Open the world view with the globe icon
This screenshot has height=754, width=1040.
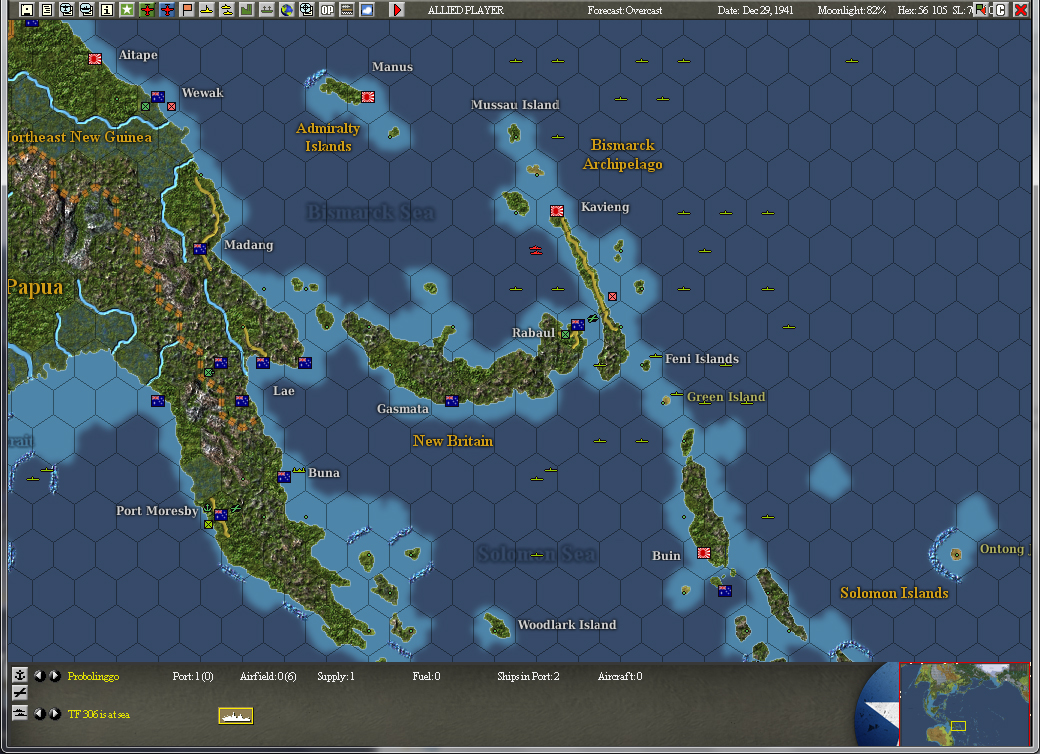coord(285,9)
